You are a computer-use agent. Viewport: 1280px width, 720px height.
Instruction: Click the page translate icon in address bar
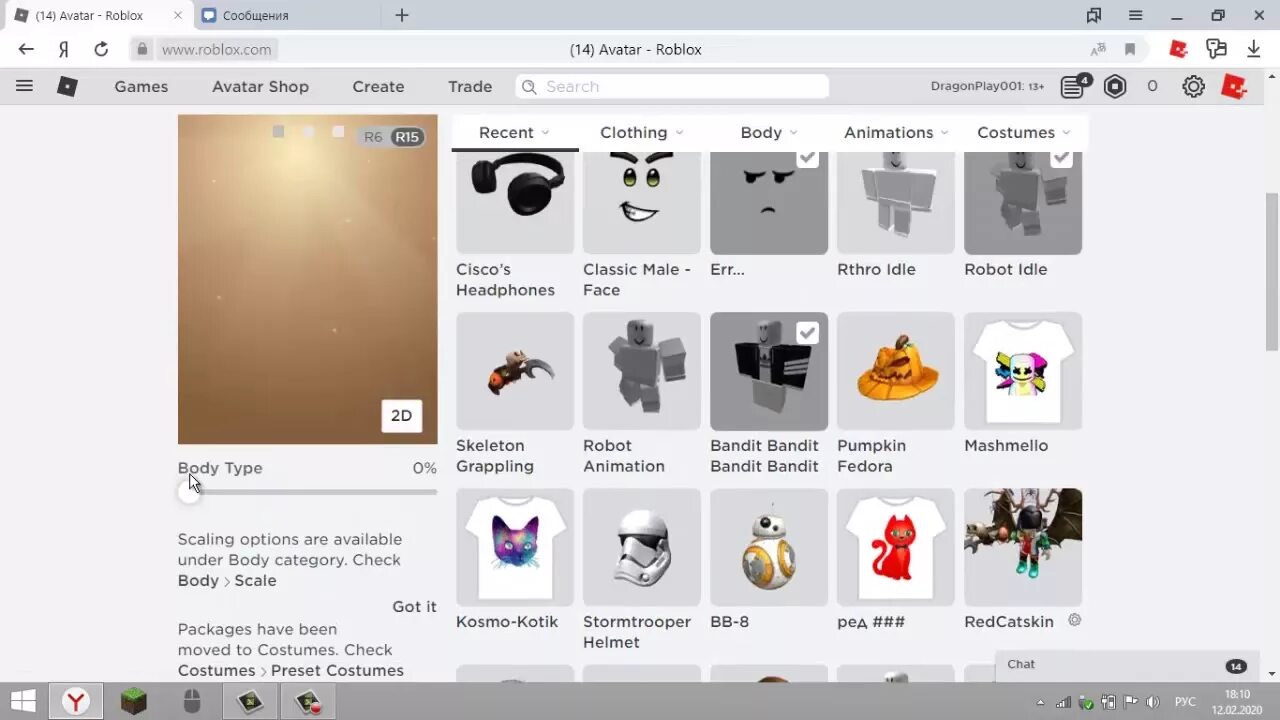click(1098, 49)
